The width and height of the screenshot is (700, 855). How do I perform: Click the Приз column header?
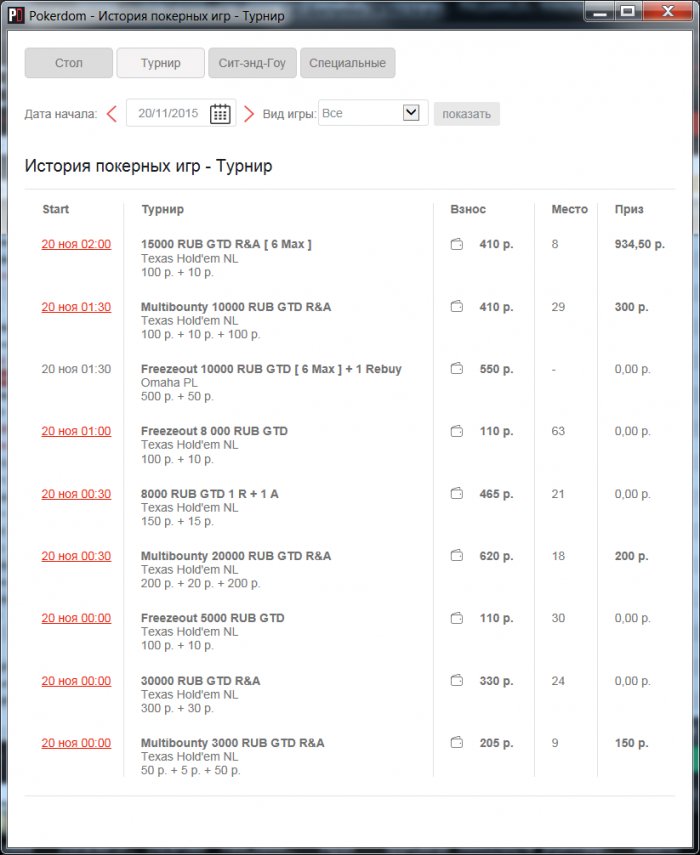(x=629, y=209)
